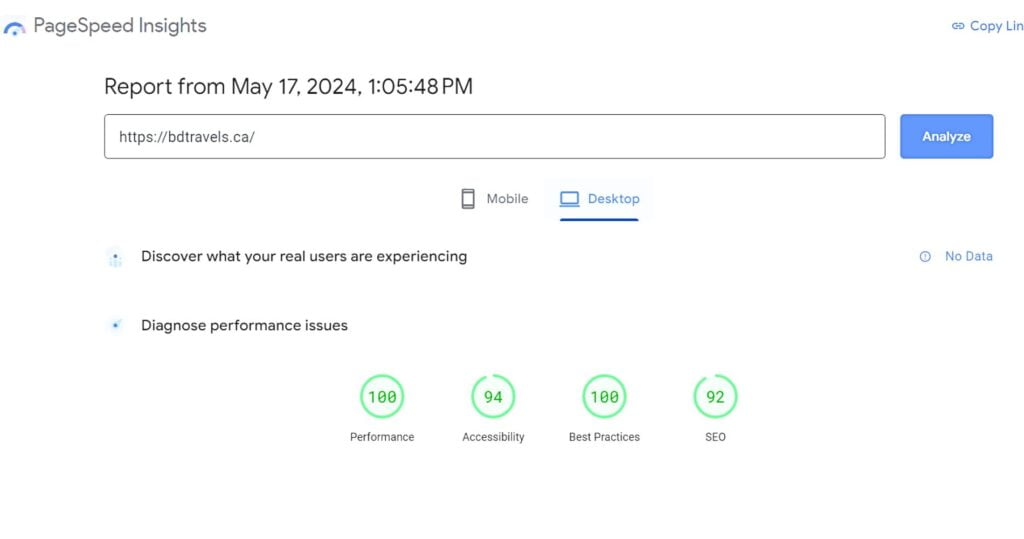Click the PageSpeed Insights logo icon
Image resolution: width=1024 pixels, height=539 pixels.
[x=14, y=27]
